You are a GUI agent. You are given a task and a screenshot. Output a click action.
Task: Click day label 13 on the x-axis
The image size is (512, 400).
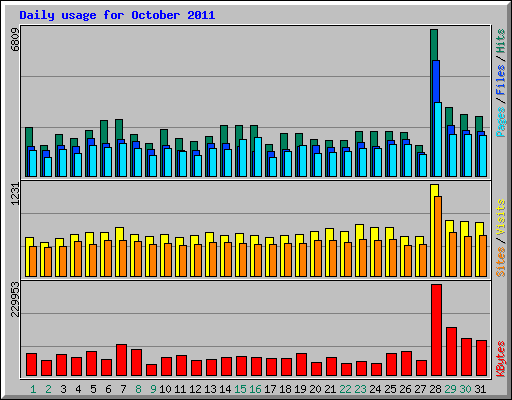click(x=210, y=389)
